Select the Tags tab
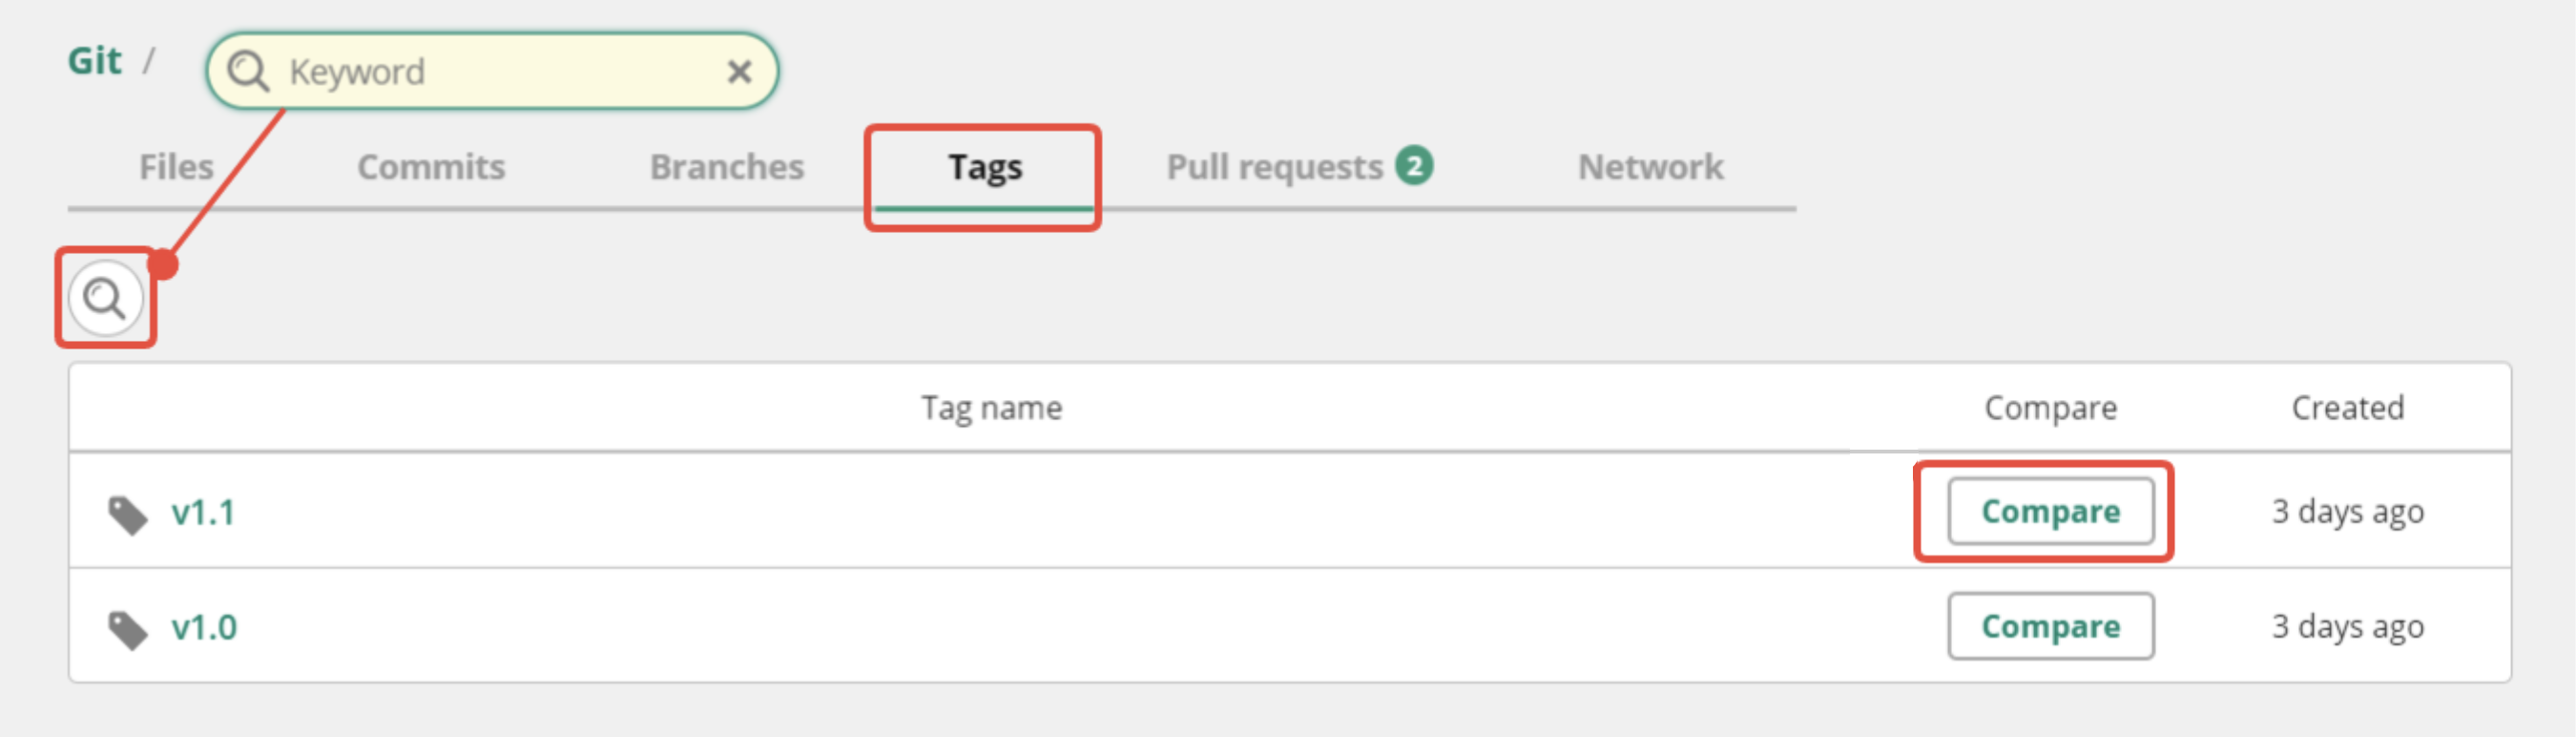The image size is (2576, 737). pyautogui.click(x=985, y=168)
